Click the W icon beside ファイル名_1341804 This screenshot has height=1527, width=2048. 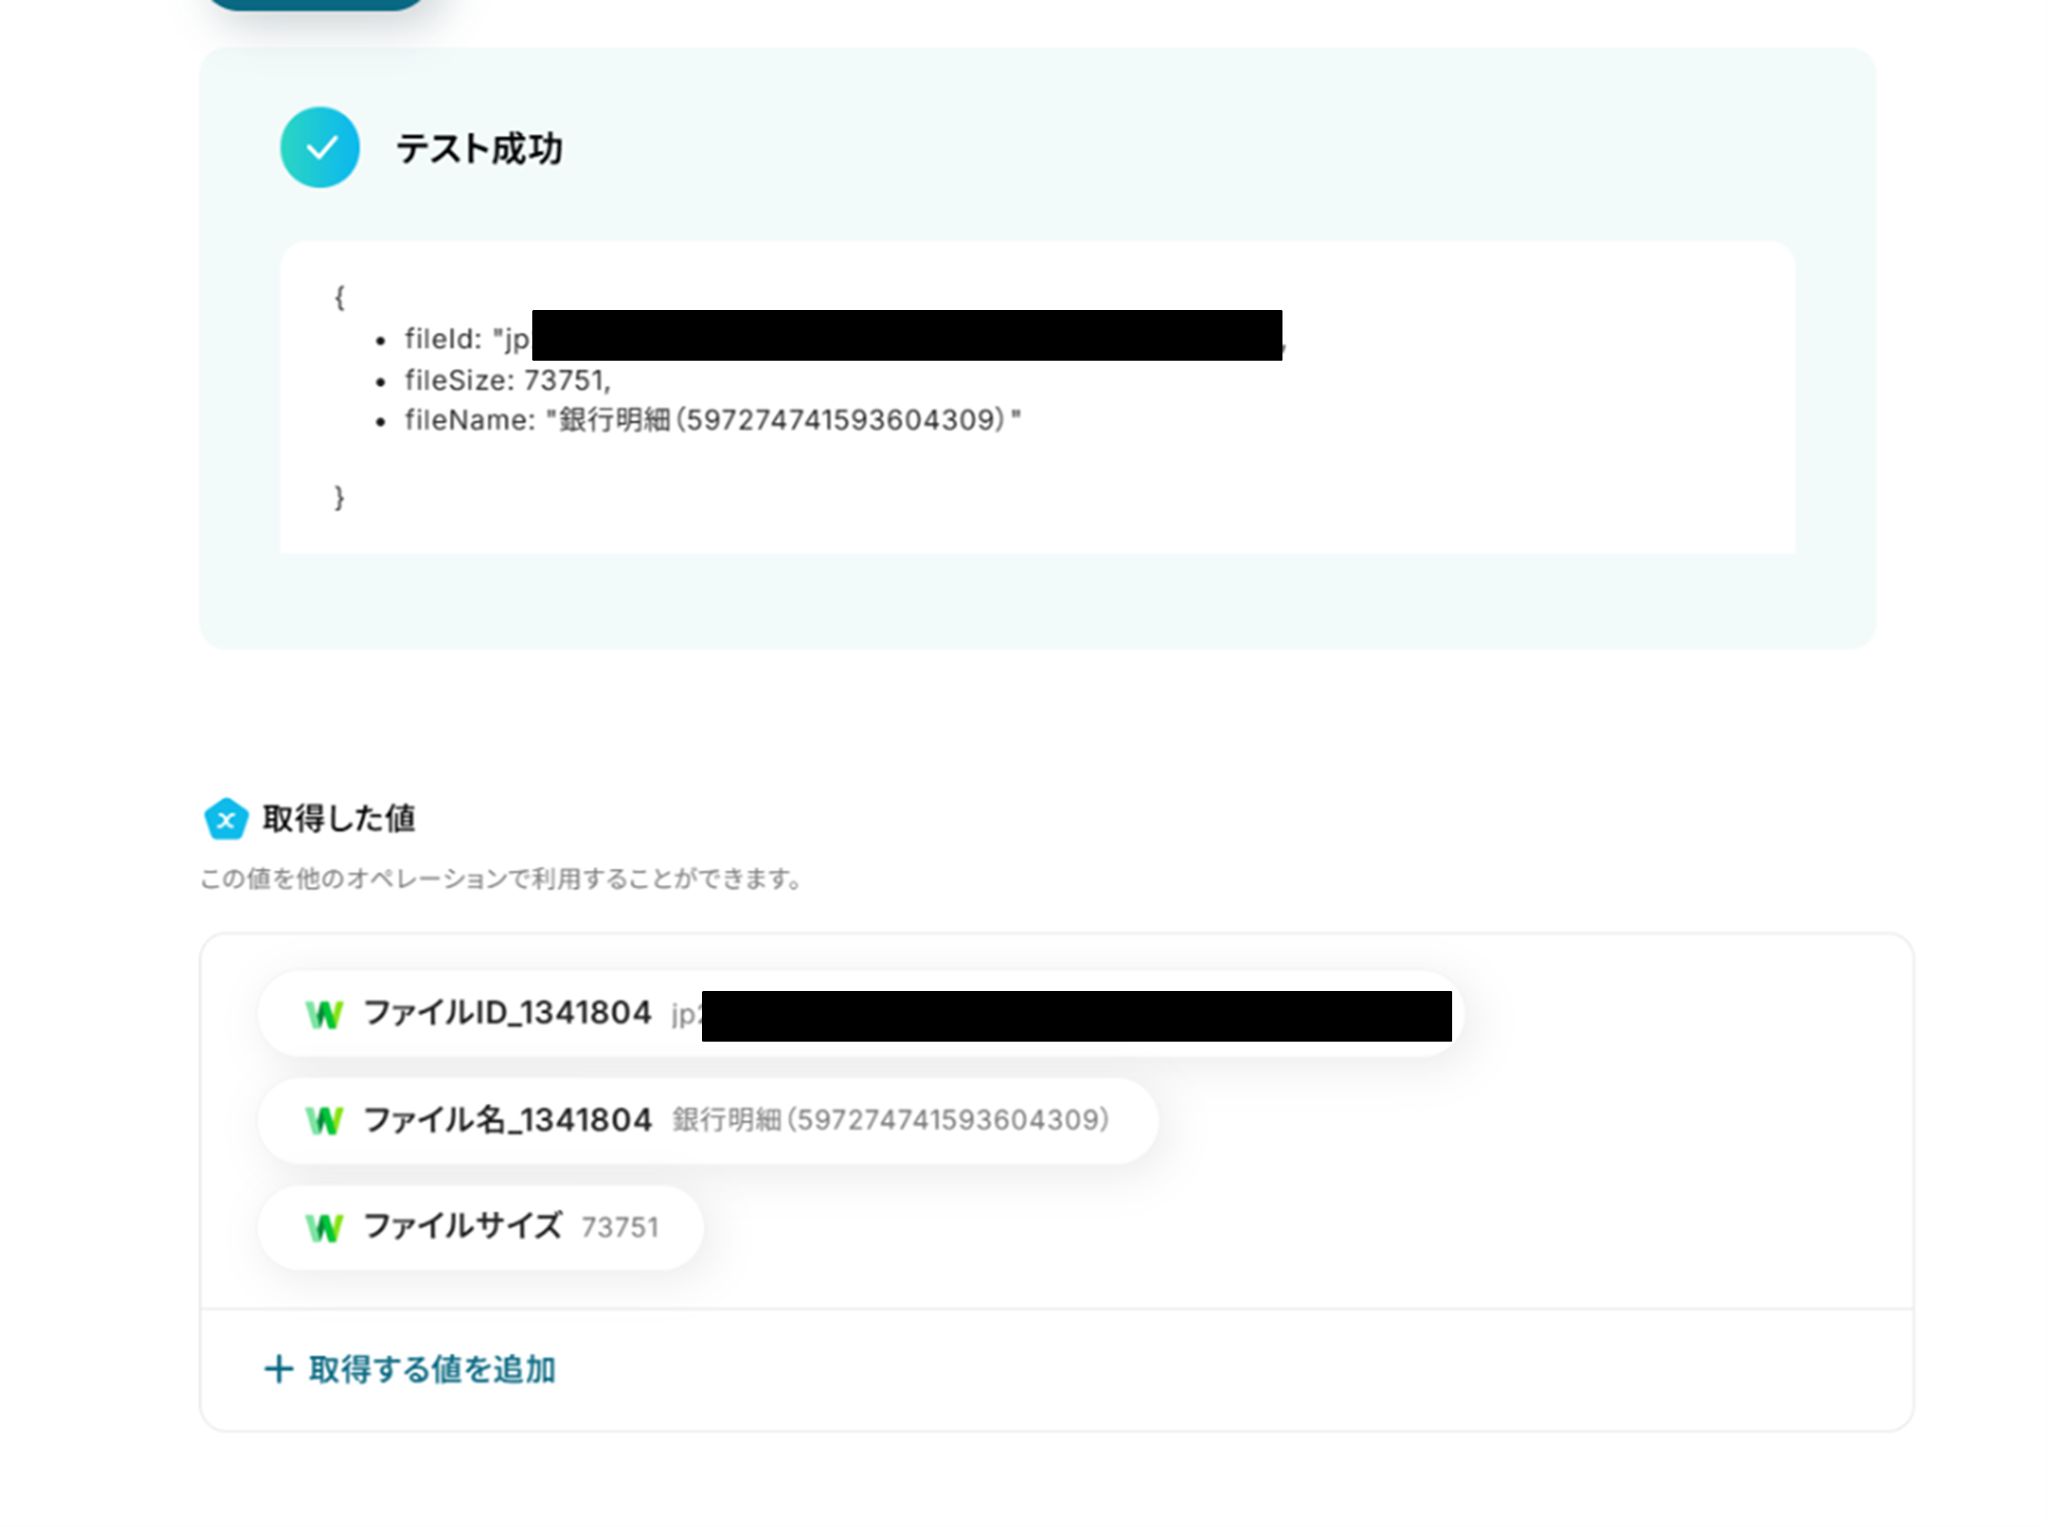coord(324,1120)
